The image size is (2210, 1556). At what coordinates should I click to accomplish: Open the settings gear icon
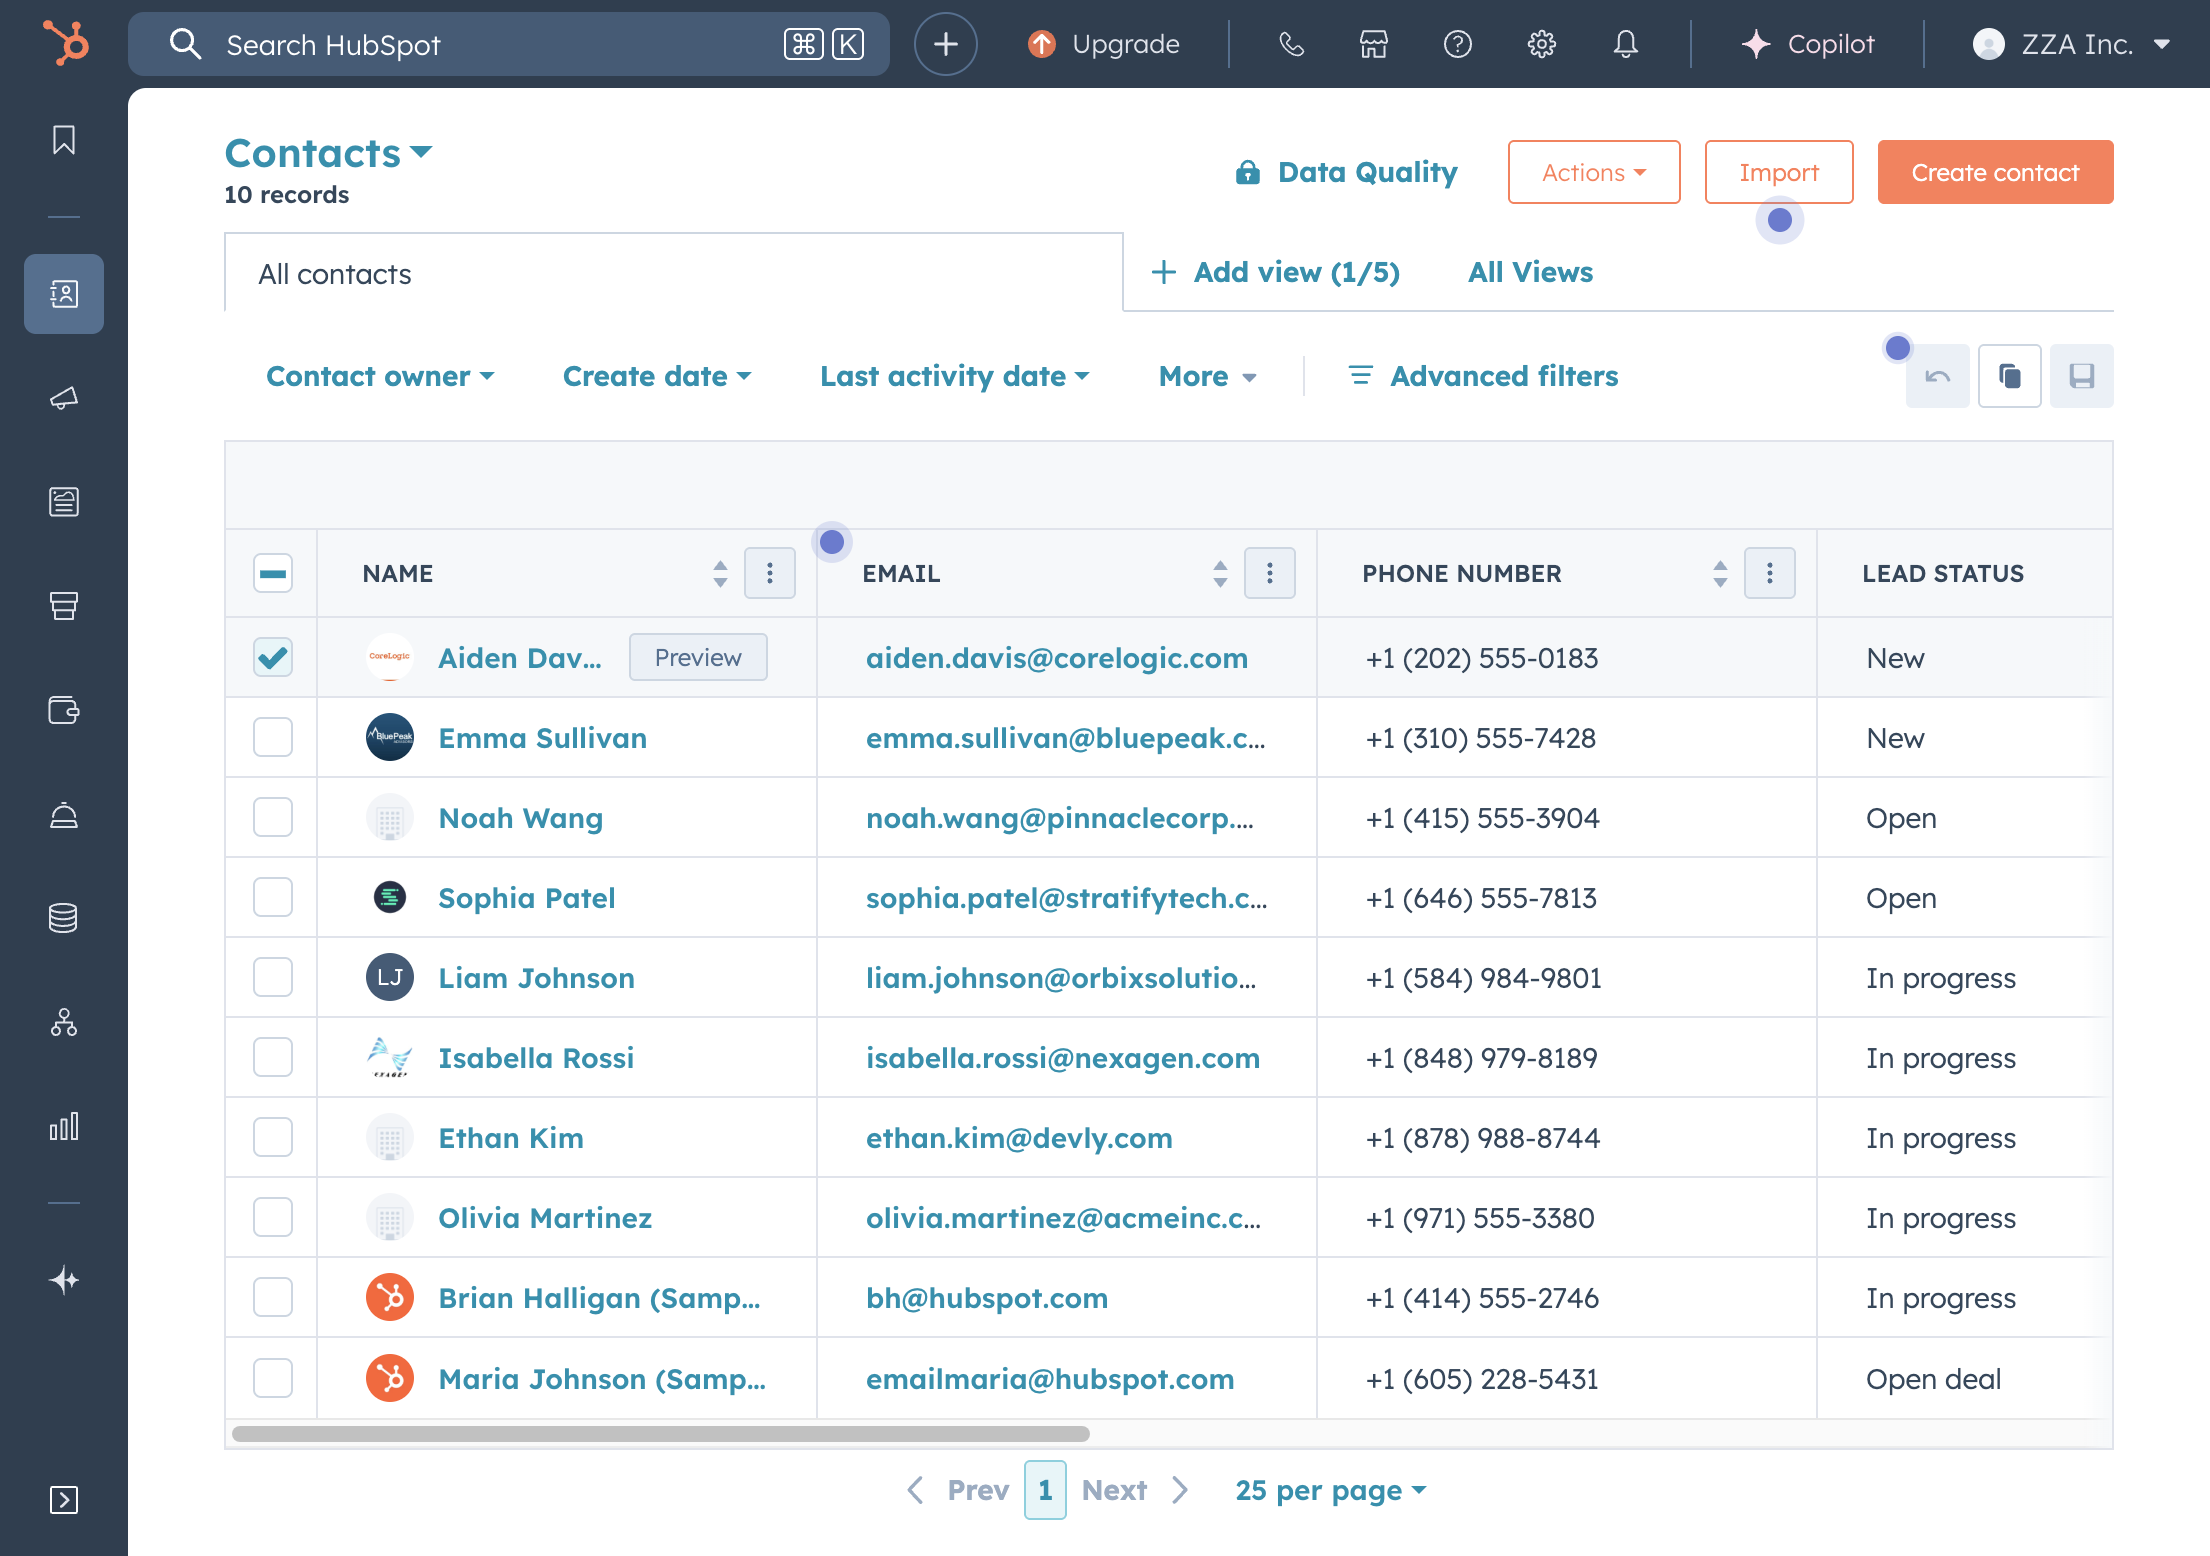(1541, 44)
